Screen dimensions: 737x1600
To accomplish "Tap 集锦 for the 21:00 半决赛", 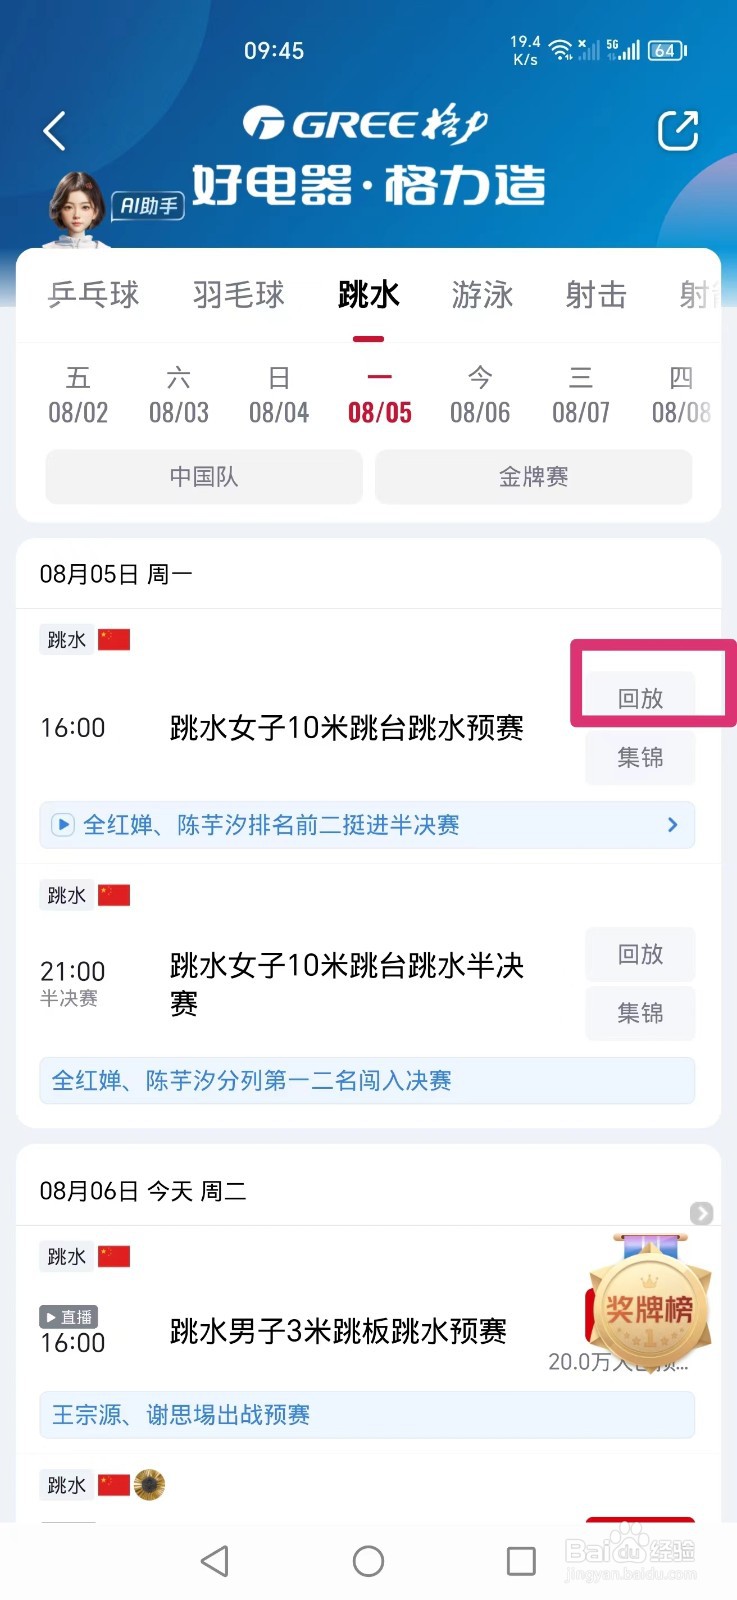I will [x=640, y=1013].
